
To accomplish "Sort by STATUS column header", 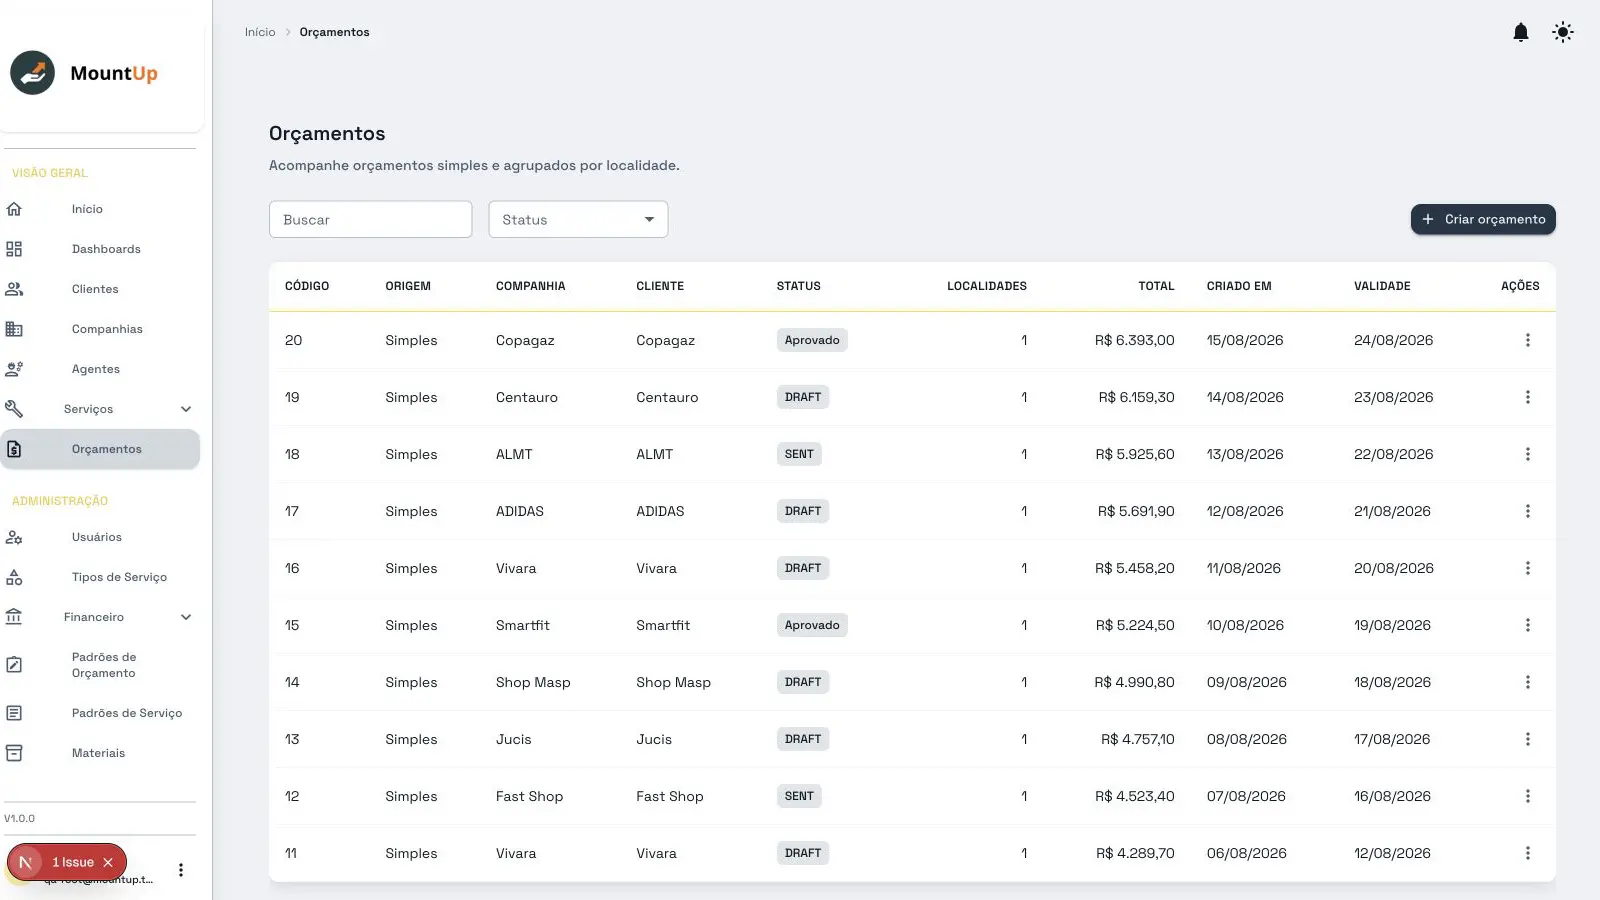I will click(x=798, y=286).
